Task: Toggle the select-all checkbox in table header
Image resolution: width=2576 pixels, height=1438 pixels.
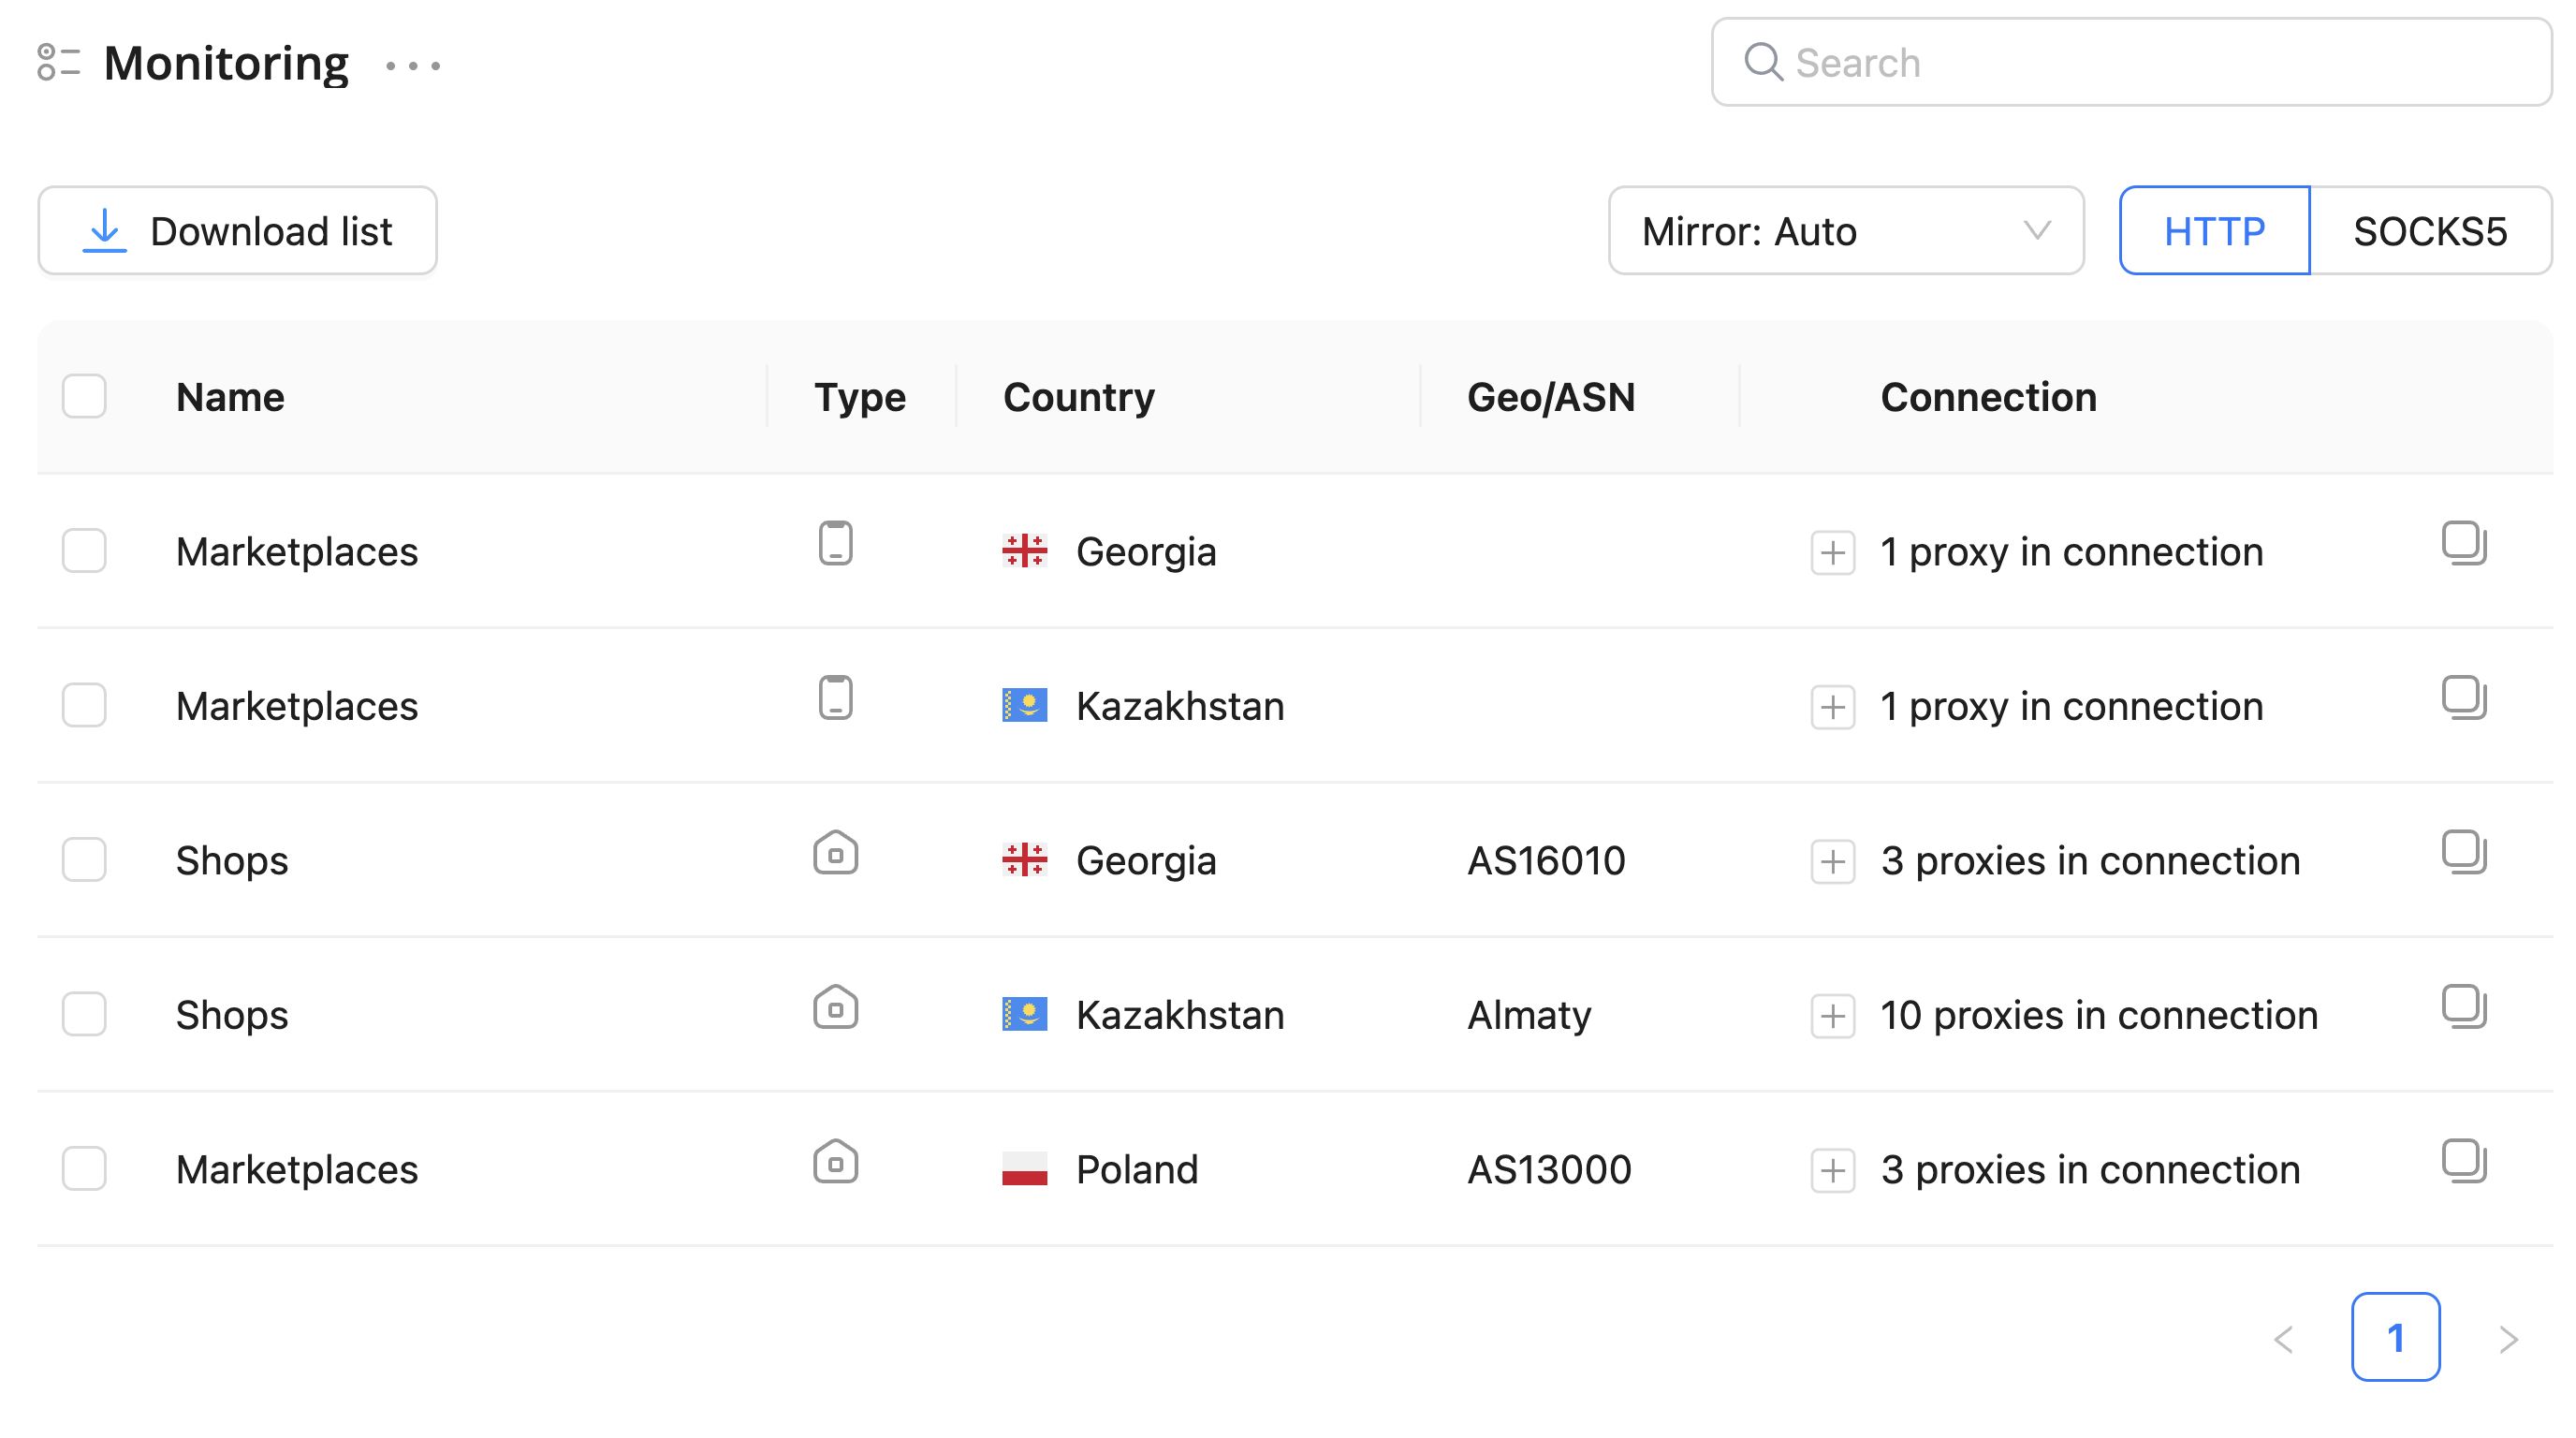Action: 84,396
